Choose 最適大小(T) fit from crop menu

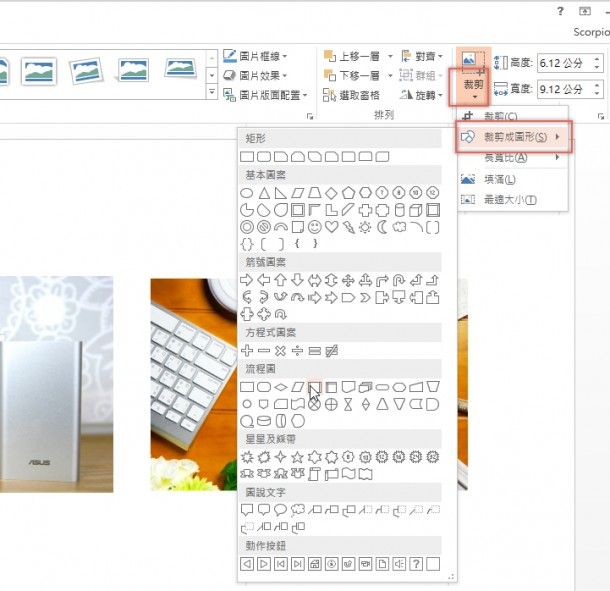click(x=513, y=200)
